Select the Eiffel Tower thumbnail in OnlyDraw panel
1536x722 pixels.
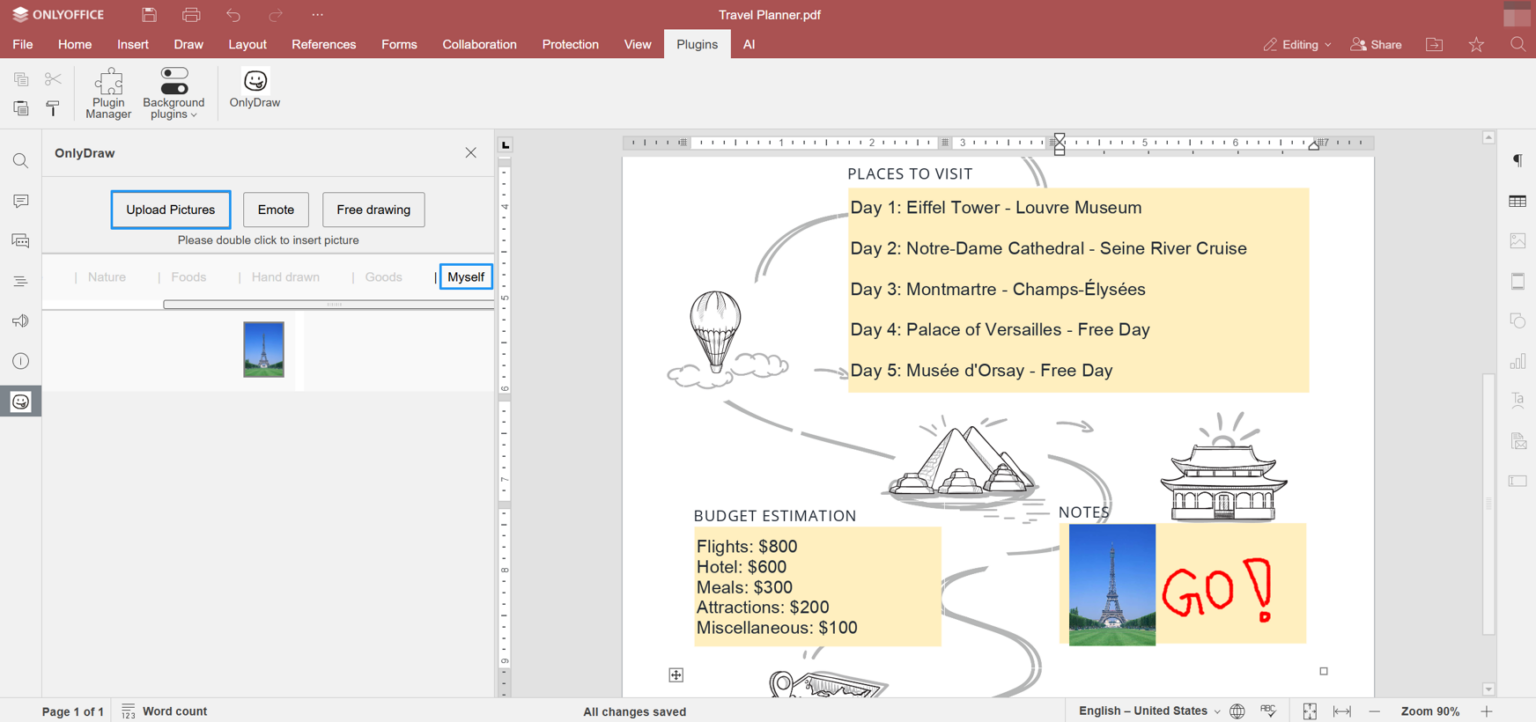pos(264,349)
